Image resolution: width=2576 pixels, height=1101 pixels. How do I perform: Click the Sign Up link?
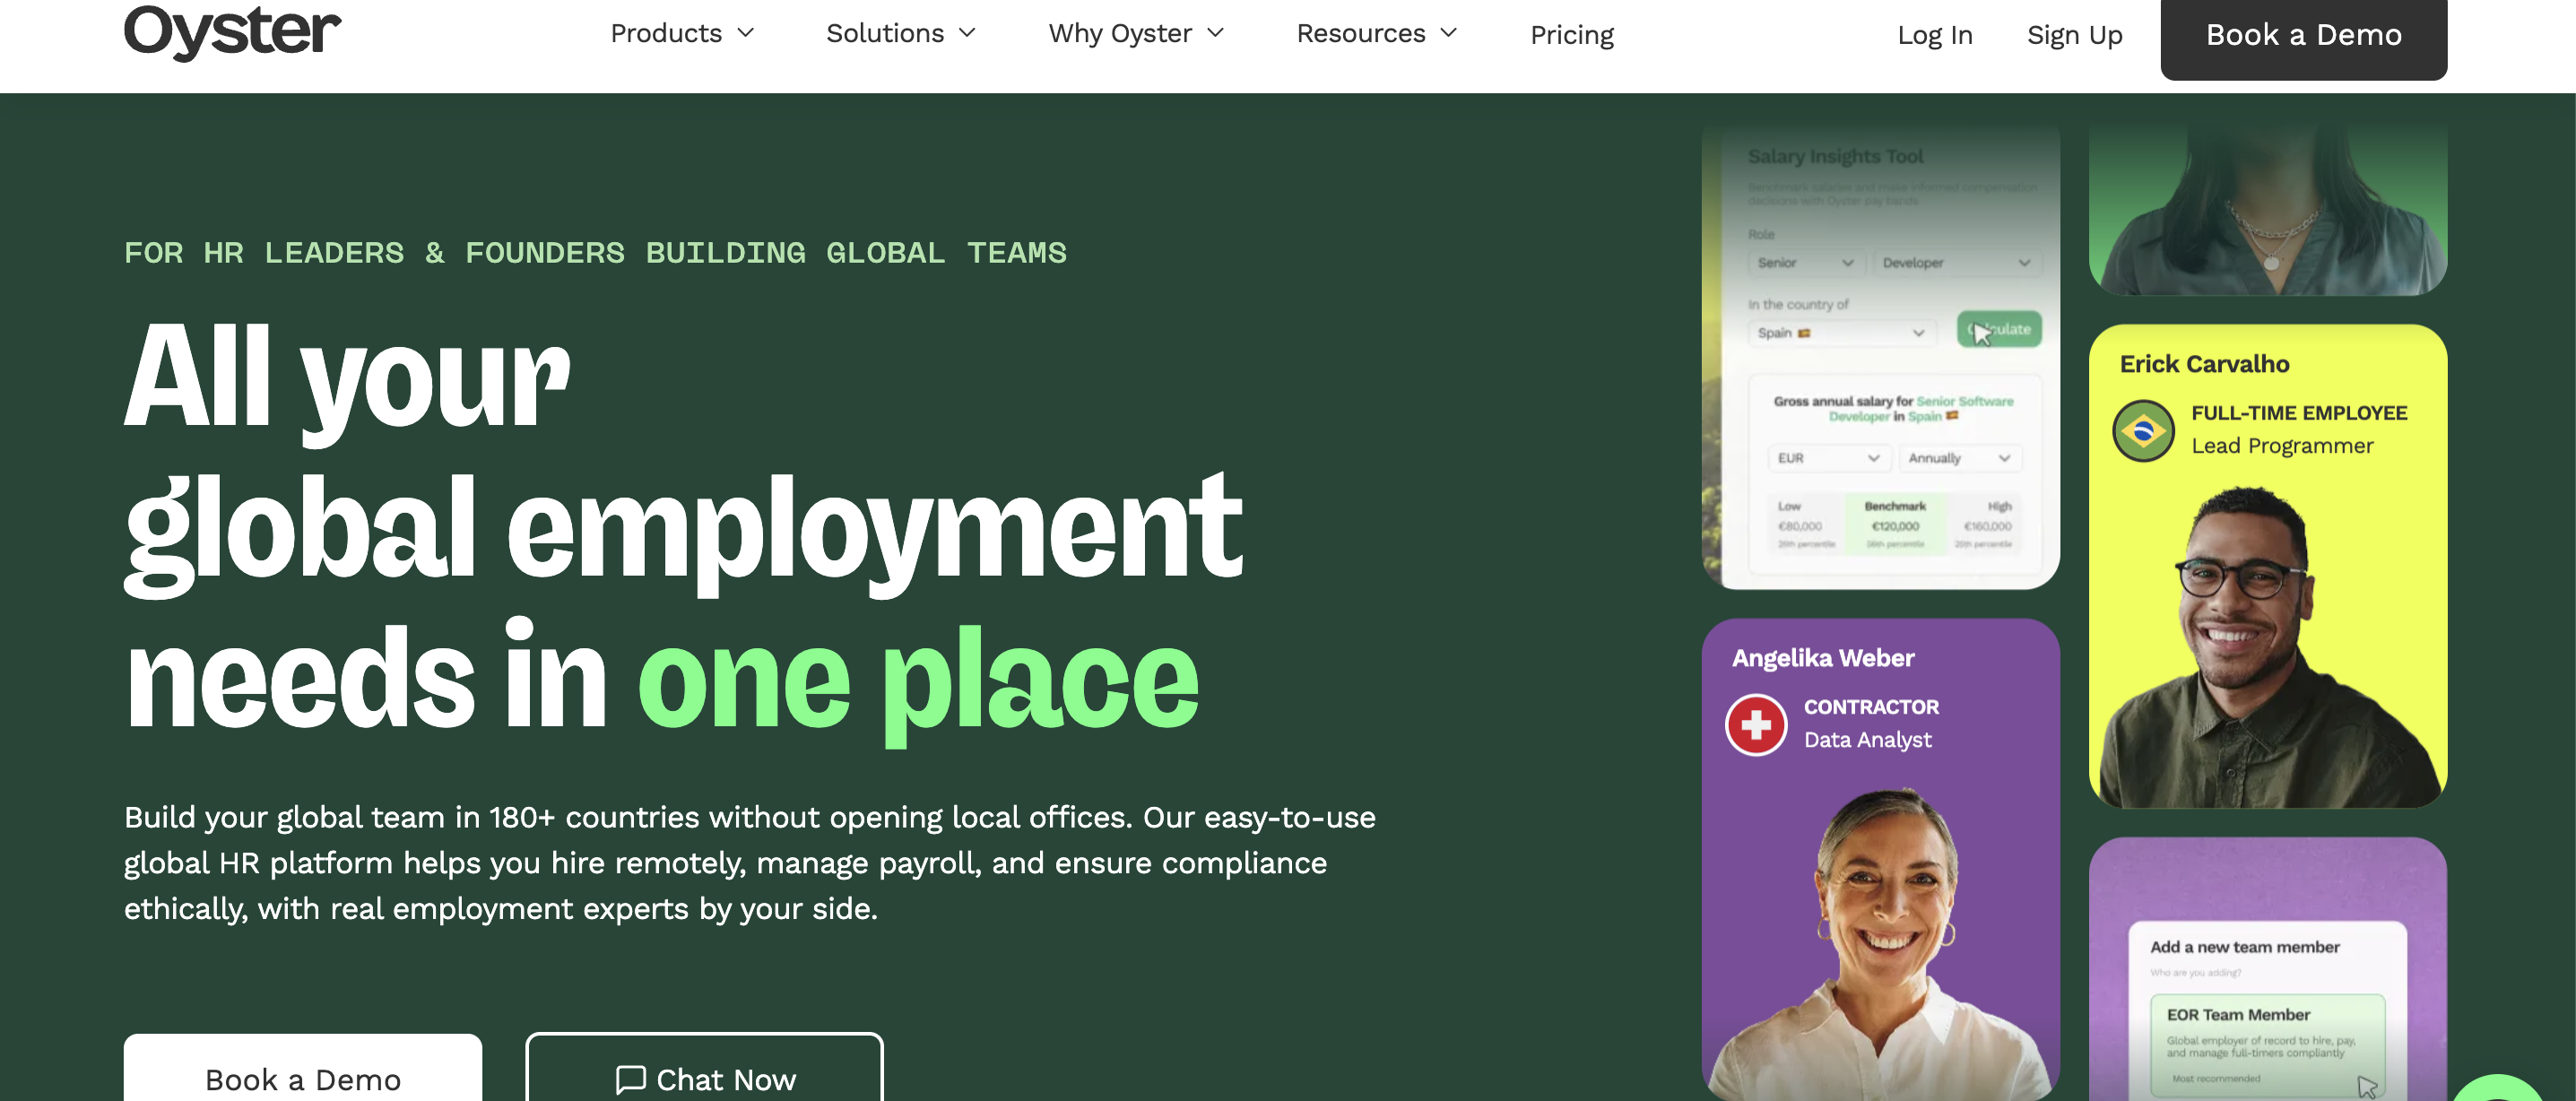(2074, 35)
